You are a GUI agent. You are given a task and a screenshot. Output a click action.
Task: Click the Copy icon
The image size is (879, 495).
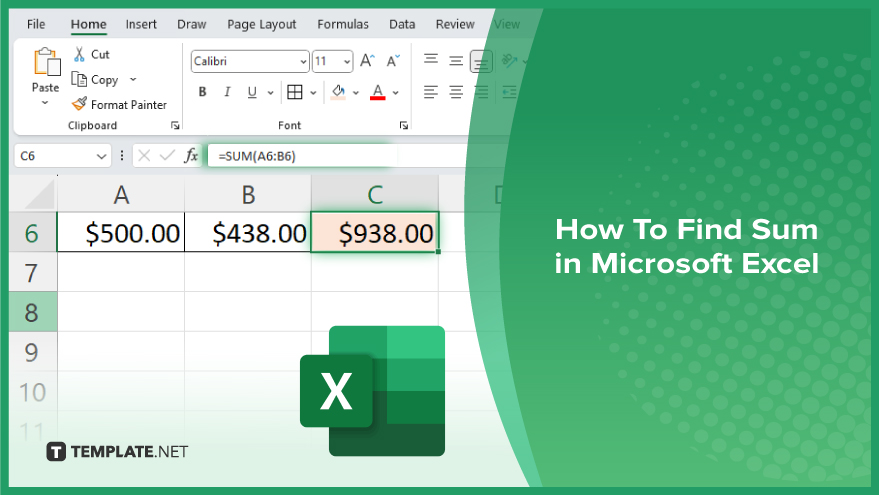(x=79, y=80)
